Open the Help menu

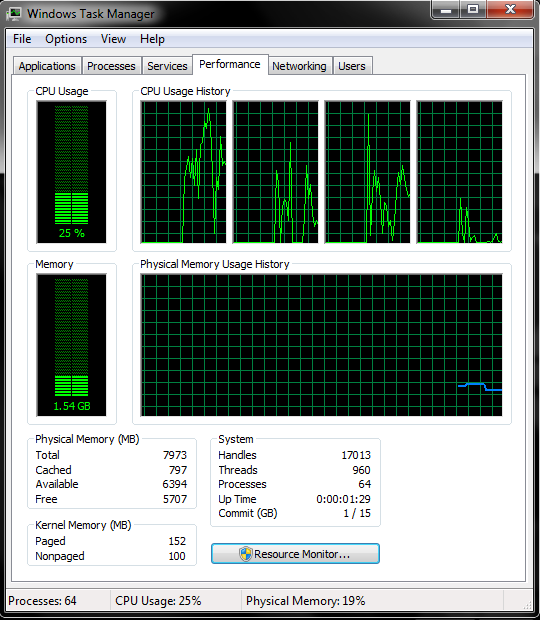pyautogui.click(x=152, y=39)
